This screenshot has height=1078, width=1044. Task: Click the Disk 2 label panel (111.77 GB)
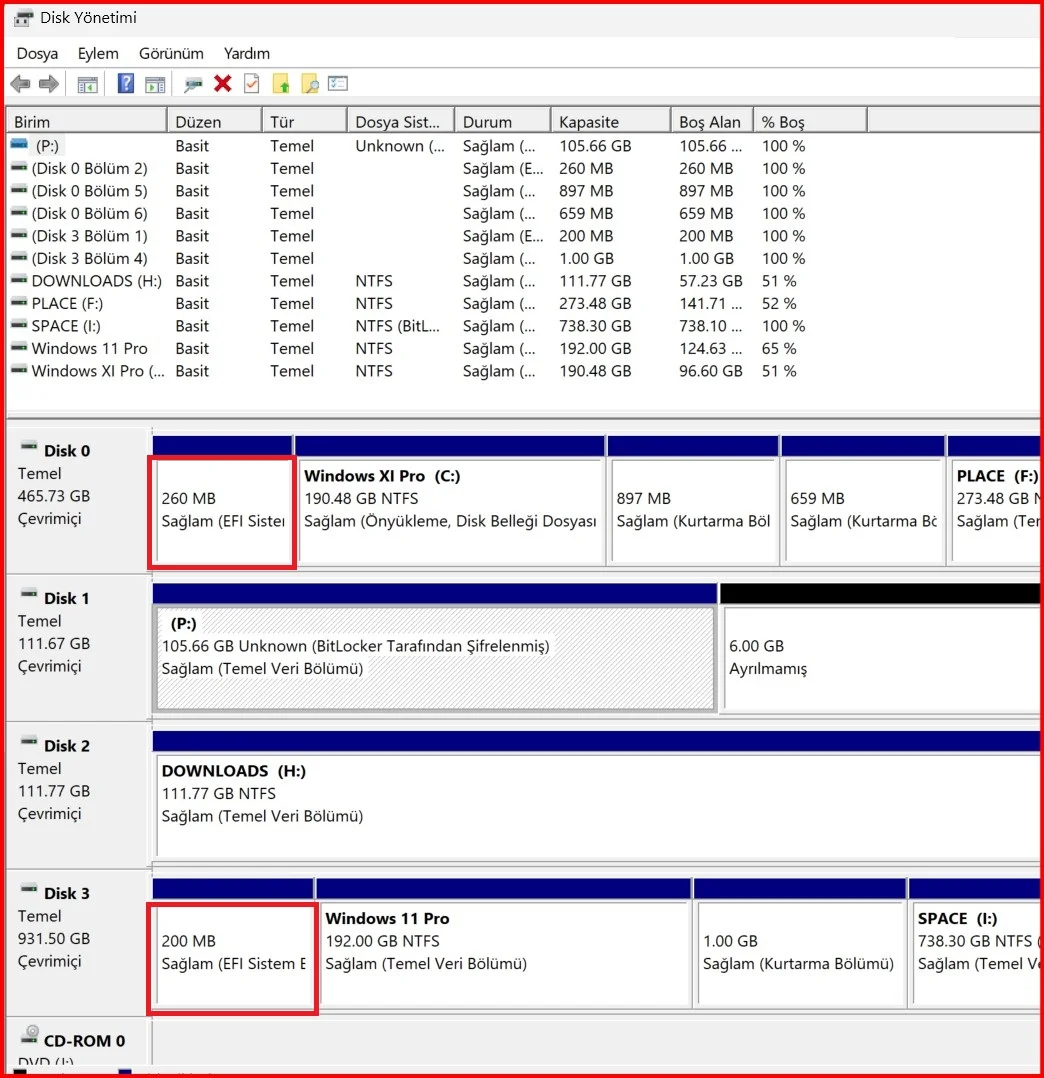coord(77,795)
